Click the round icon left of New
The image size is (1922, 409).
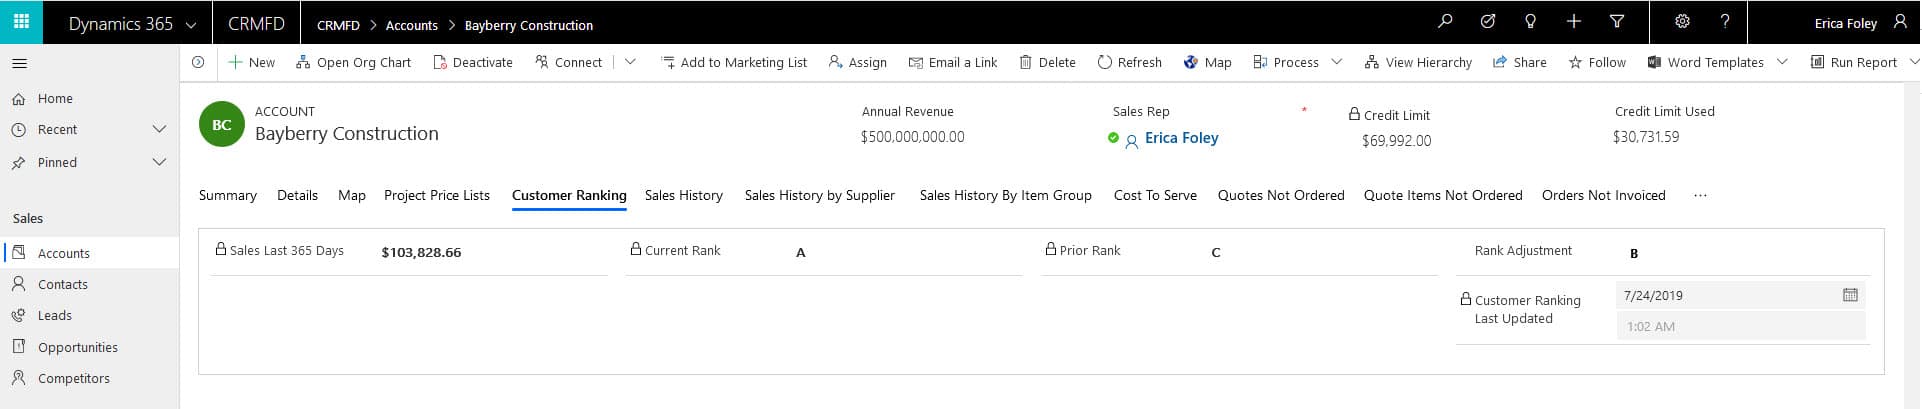pos(198,62)
